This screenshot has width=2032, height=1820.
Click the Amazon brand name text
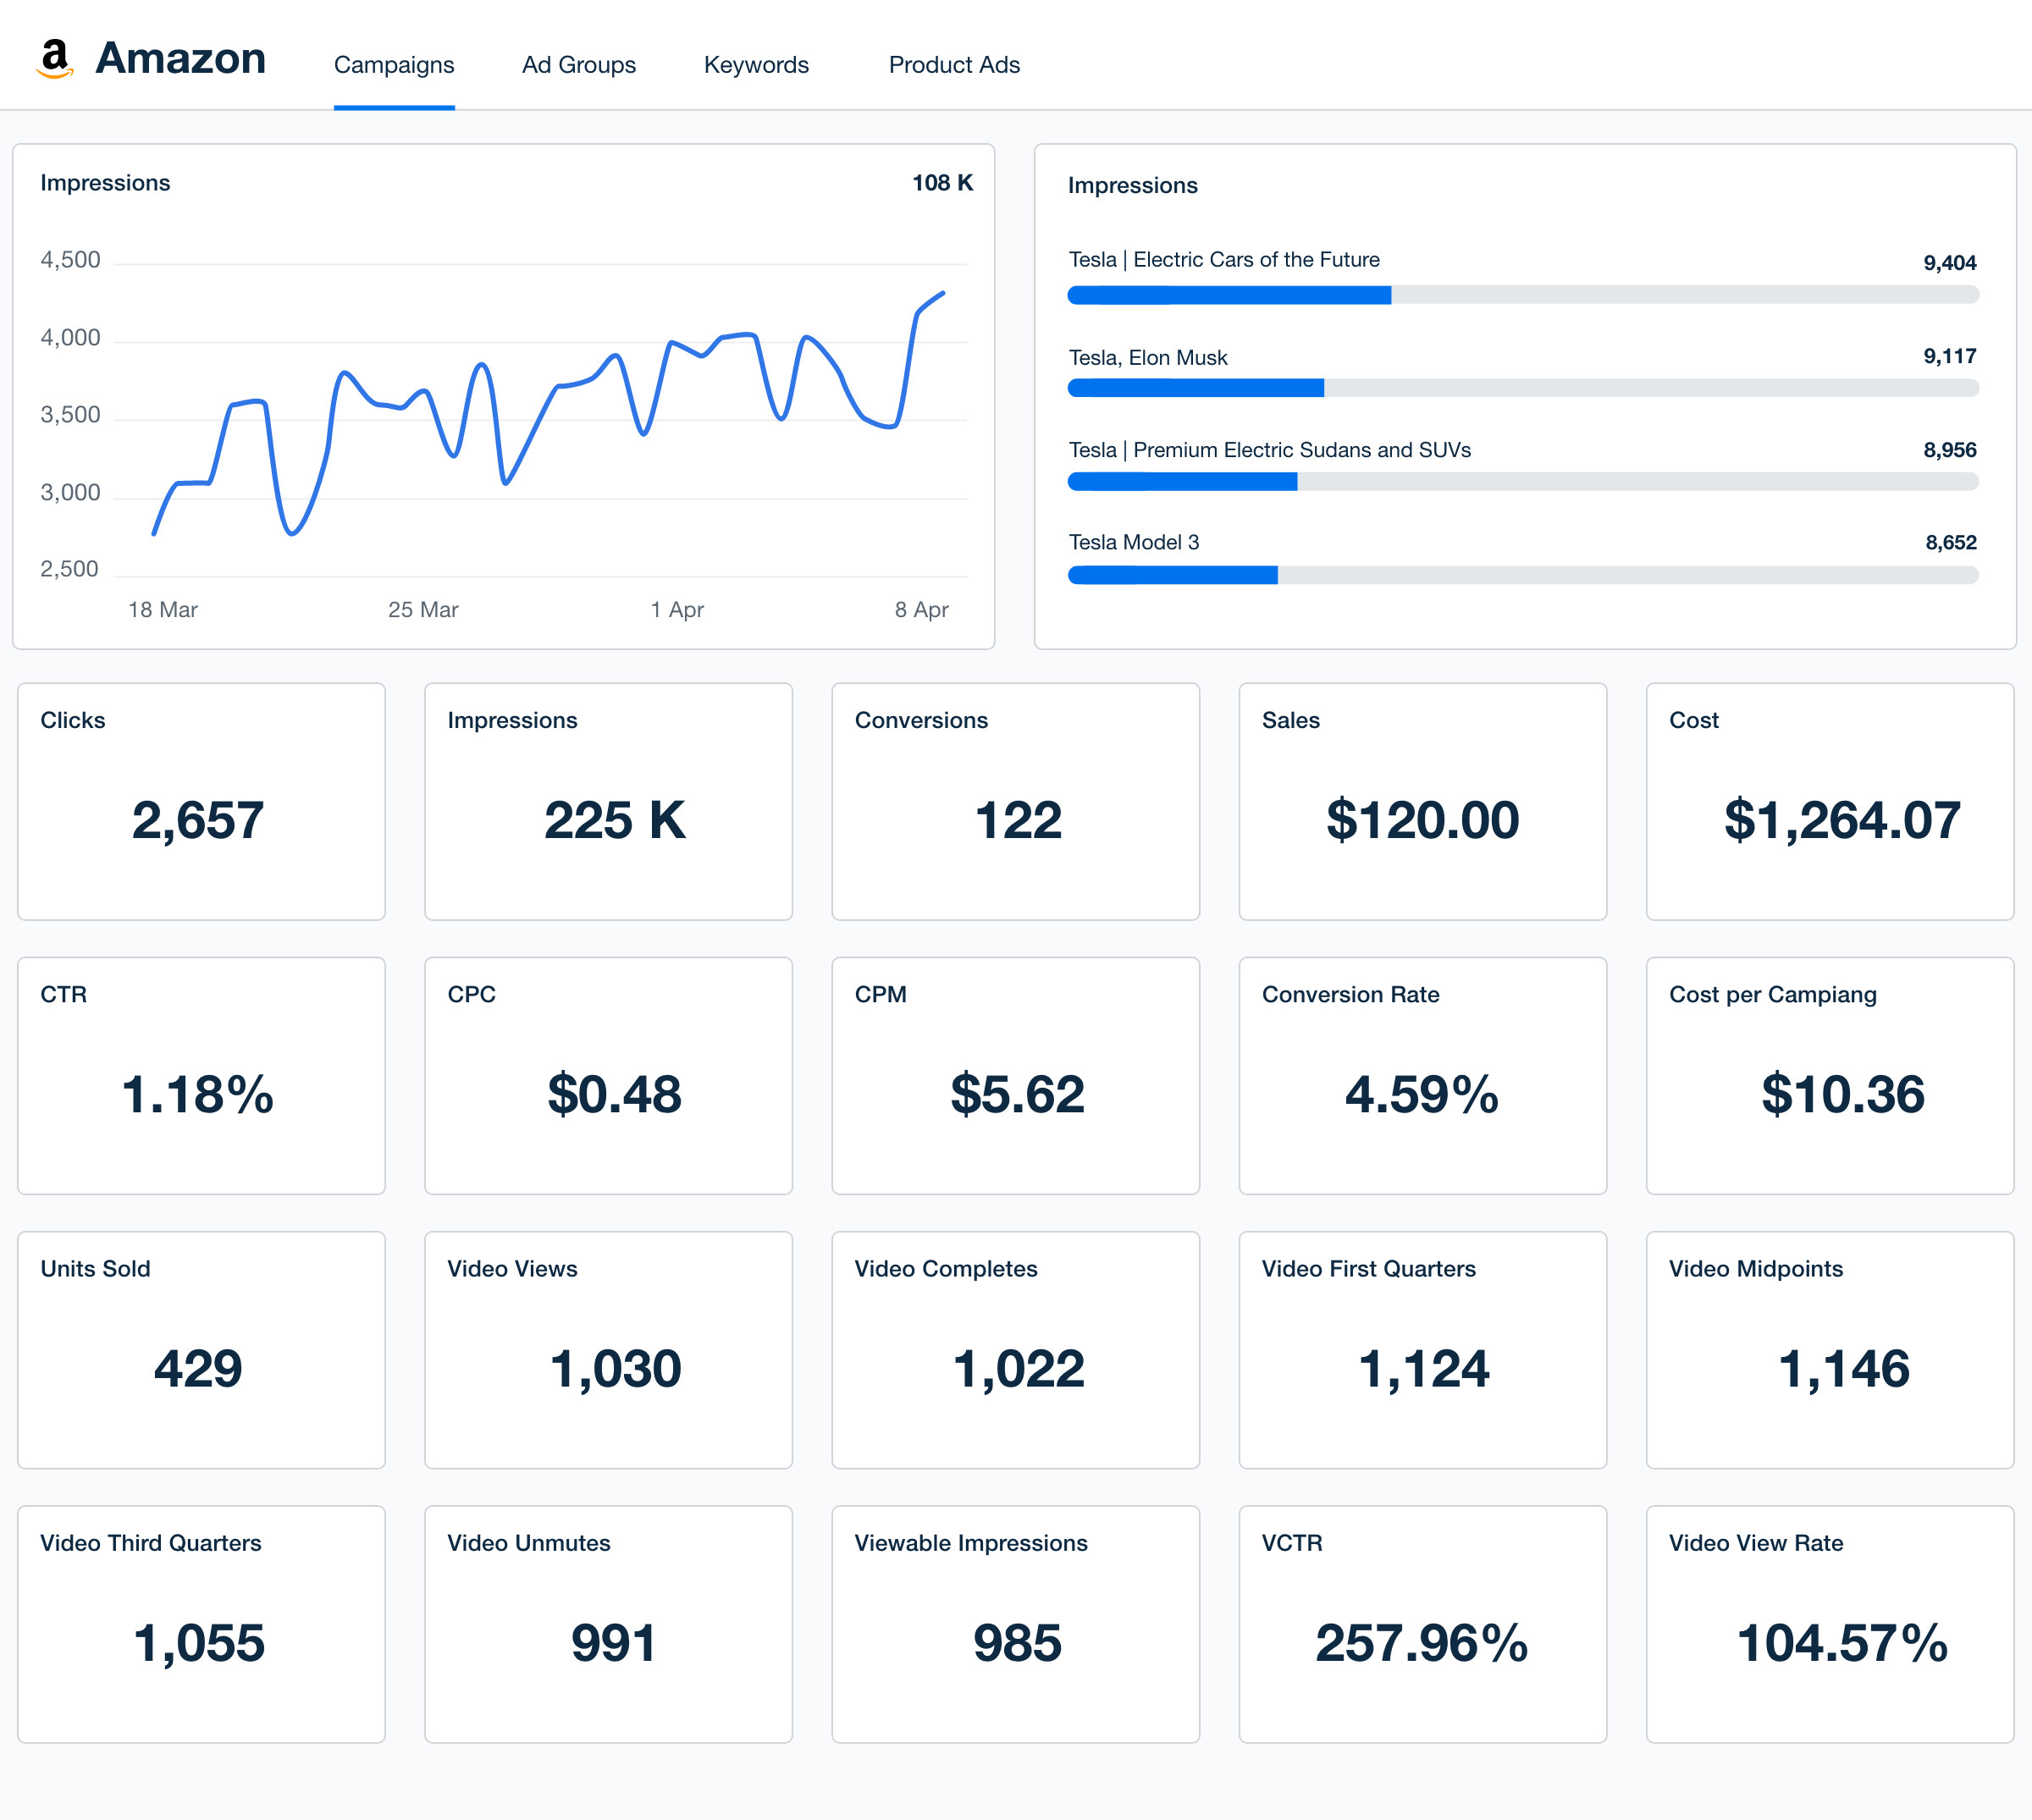tap(181, 58)
